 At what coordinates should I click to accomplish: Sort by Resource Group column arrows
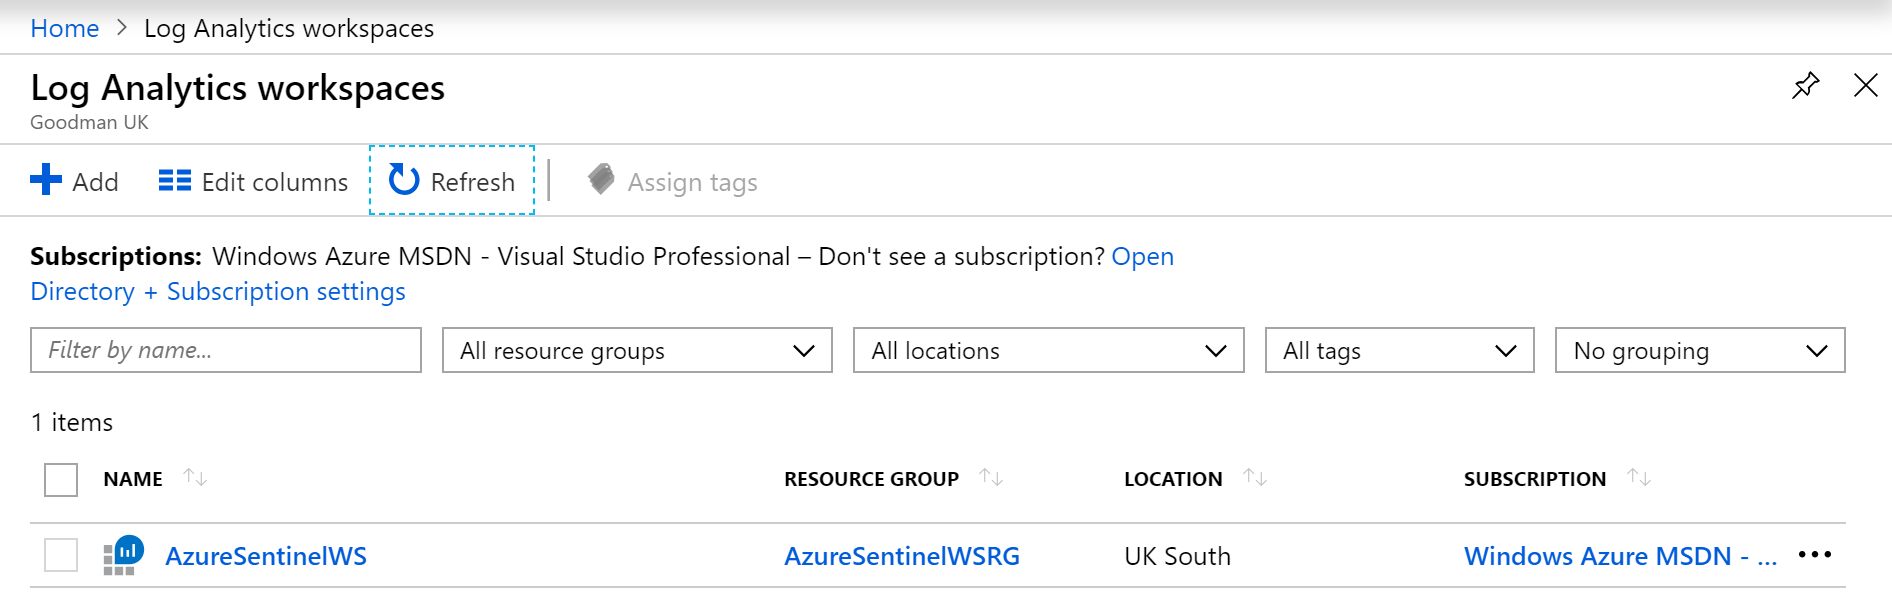click(x=991, y=478)
